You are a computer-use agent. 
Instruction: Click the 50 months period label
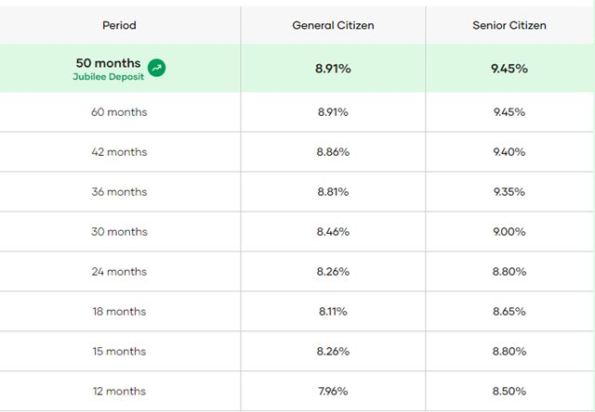tap(108, 63)
